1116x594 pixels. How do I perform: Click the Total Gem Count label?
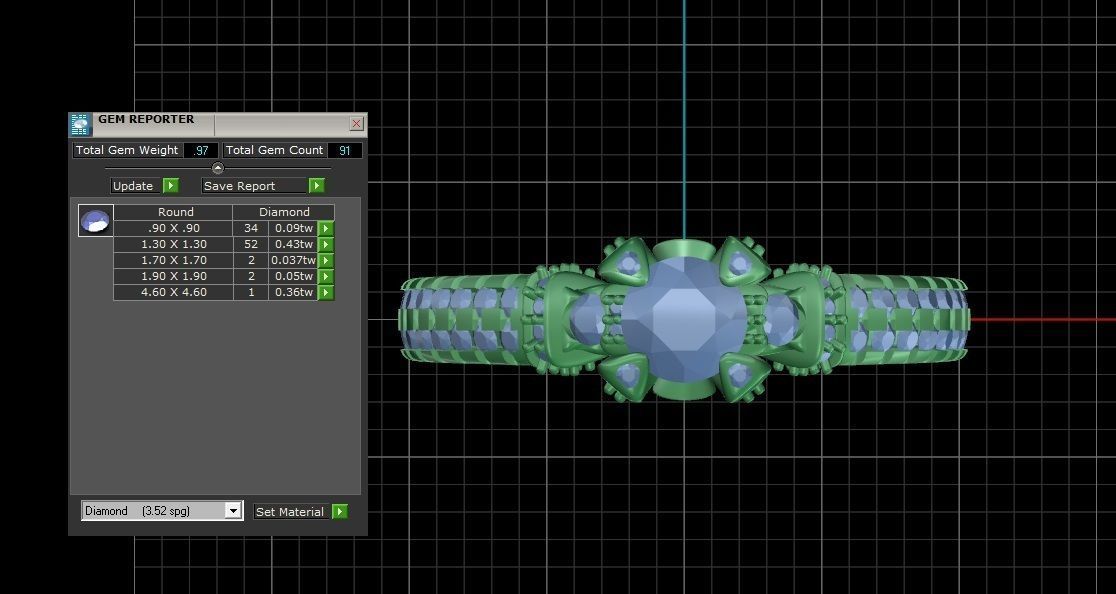pyautogui.click(x=275, y=150)
